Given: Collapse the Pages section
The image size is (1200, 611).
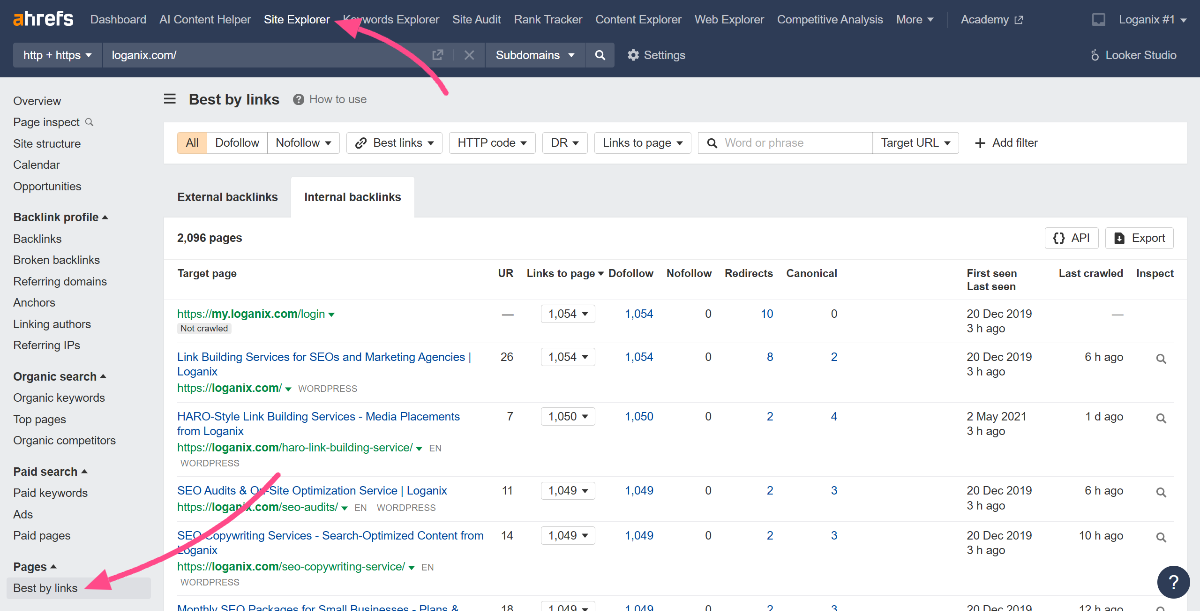Looking at the screenshot, I should (x=35, y=567).
